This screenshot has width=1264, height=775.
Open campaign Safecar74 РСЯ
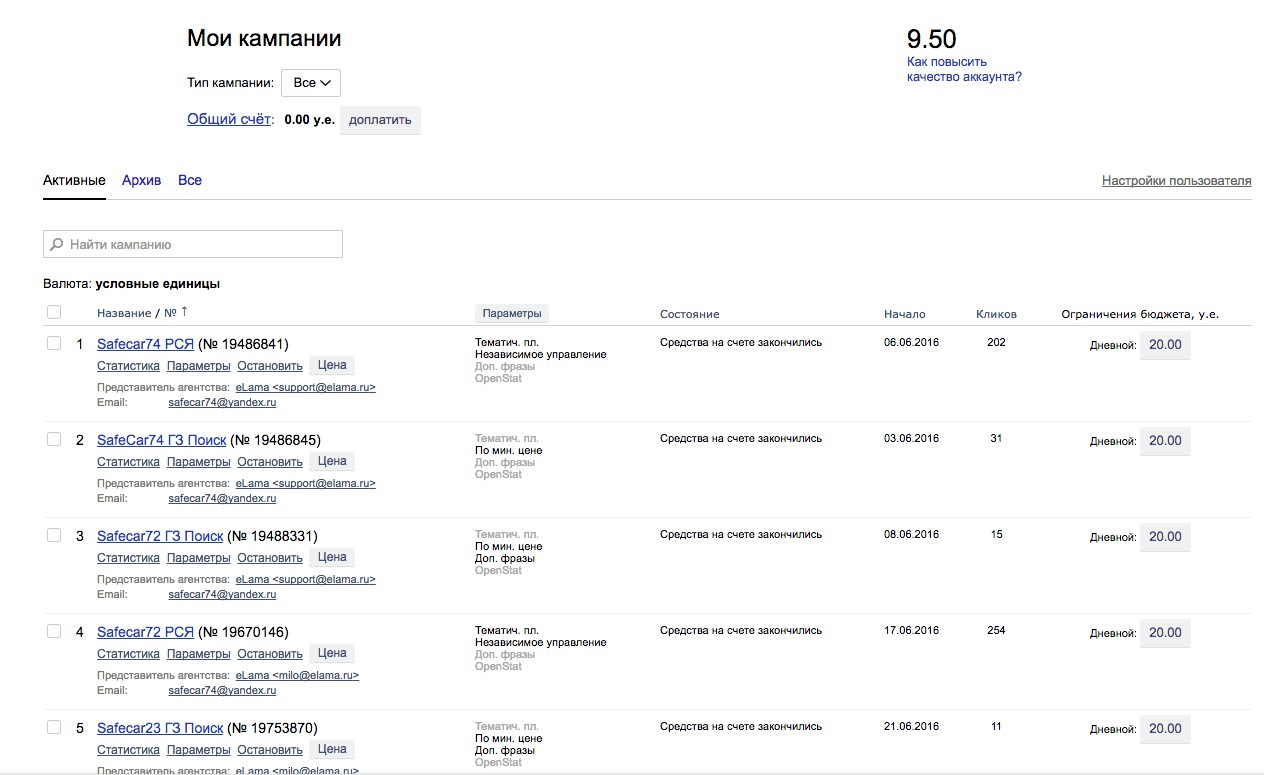145,344
